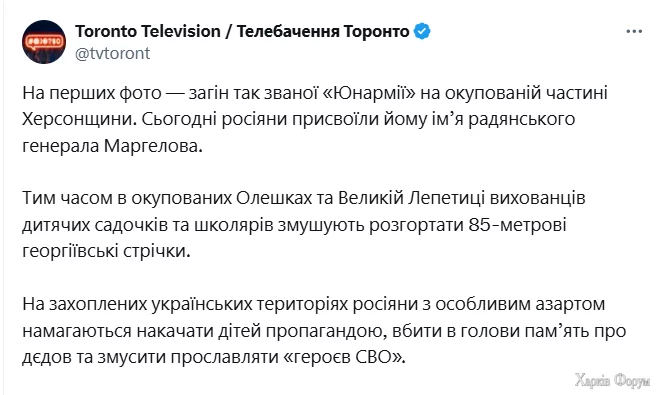660x395 pixels.
Task: Click the paragraph starting "На перших фото"
Action: point(315,120)
